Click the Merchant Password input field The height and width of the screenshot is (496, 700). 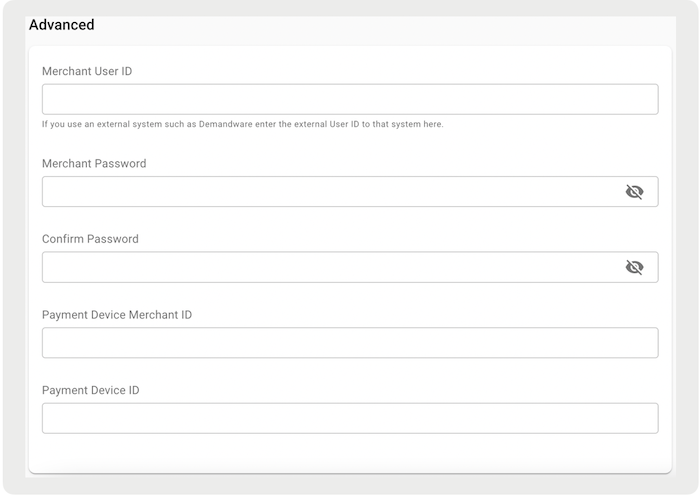click(350, 192)
